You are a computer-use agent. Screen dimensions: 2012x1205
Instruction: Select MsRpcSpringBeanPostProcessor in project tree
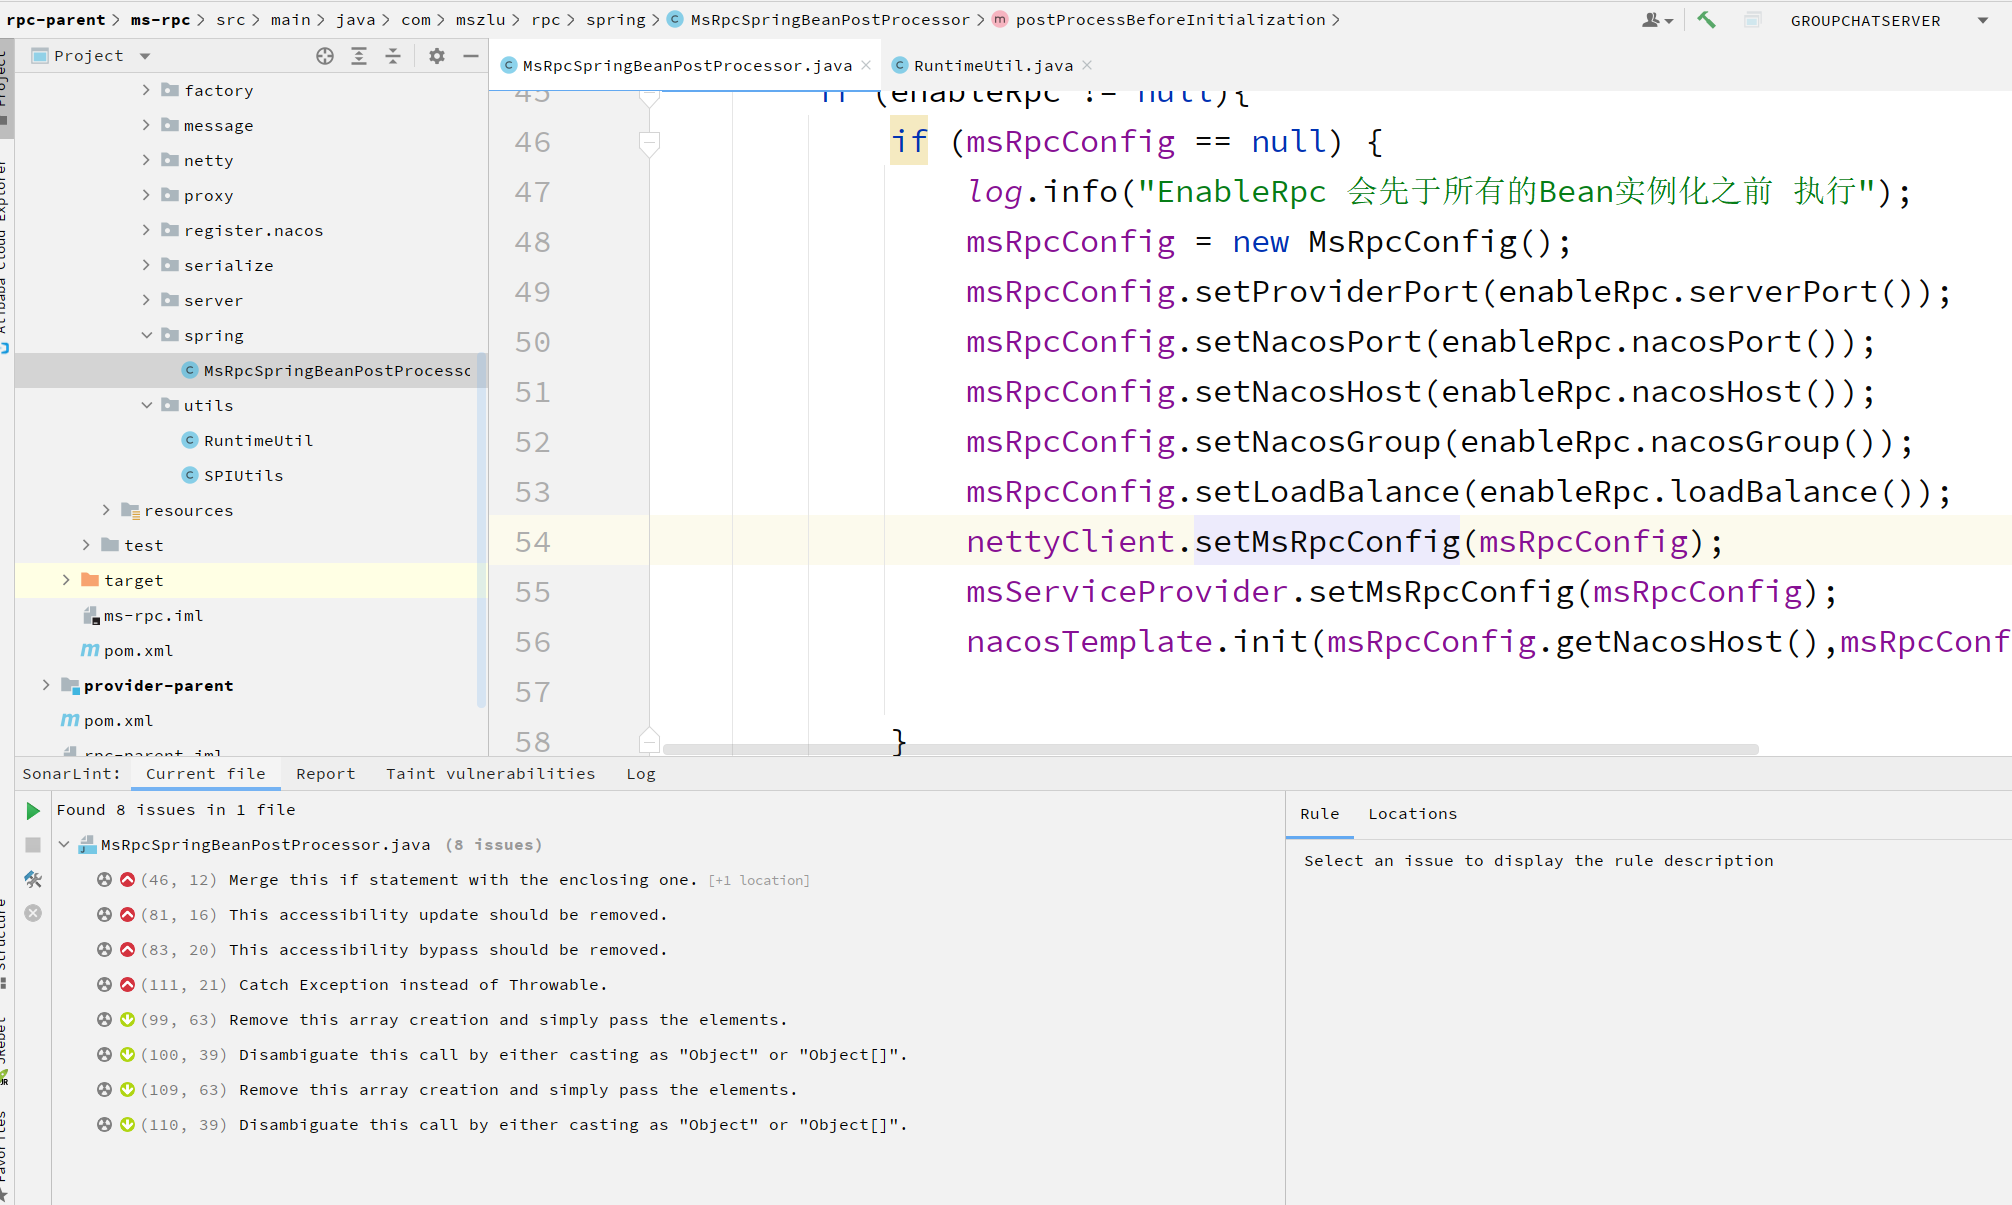250,370
